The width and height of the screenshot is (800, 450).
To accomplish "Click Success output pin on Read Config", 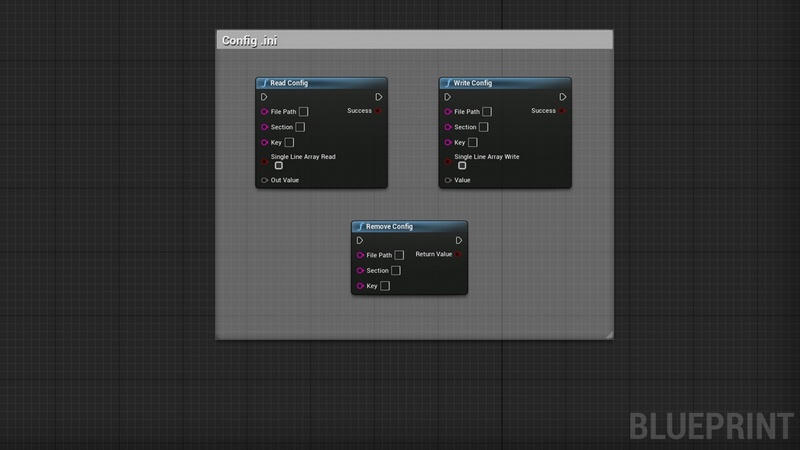I will pyautogui.click(x=379, y=111).
